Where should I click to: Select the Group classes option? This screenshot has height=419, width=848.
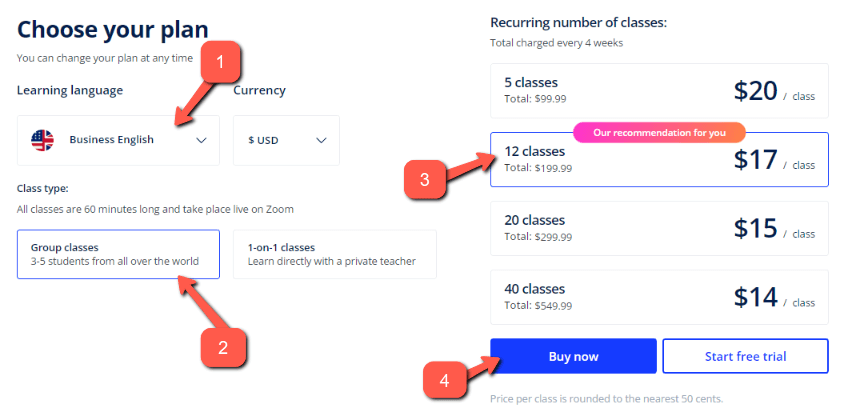click(118, 254)
